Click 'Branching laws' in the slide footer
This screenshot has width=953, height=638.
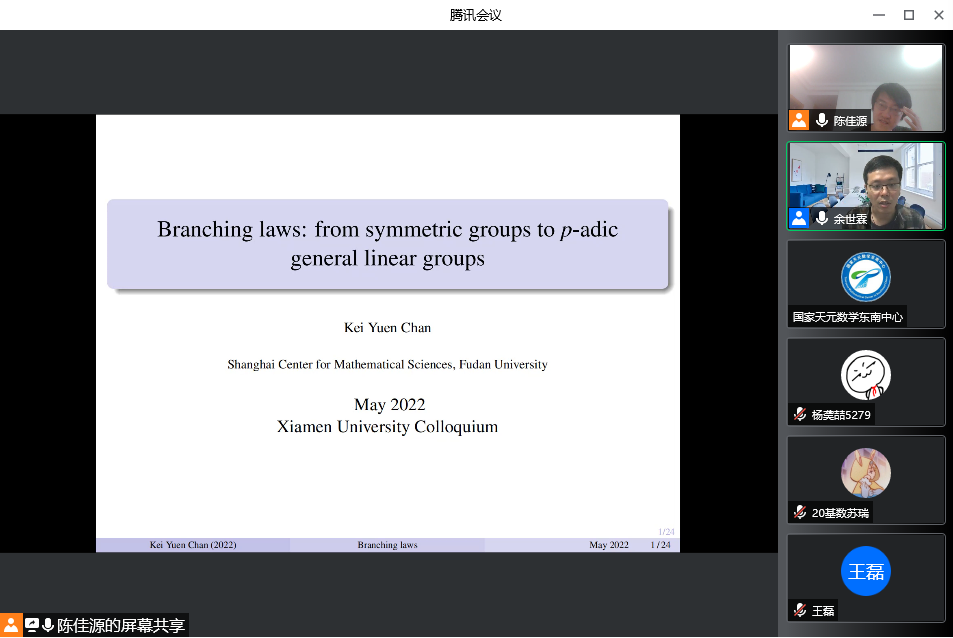click(387, 545)
